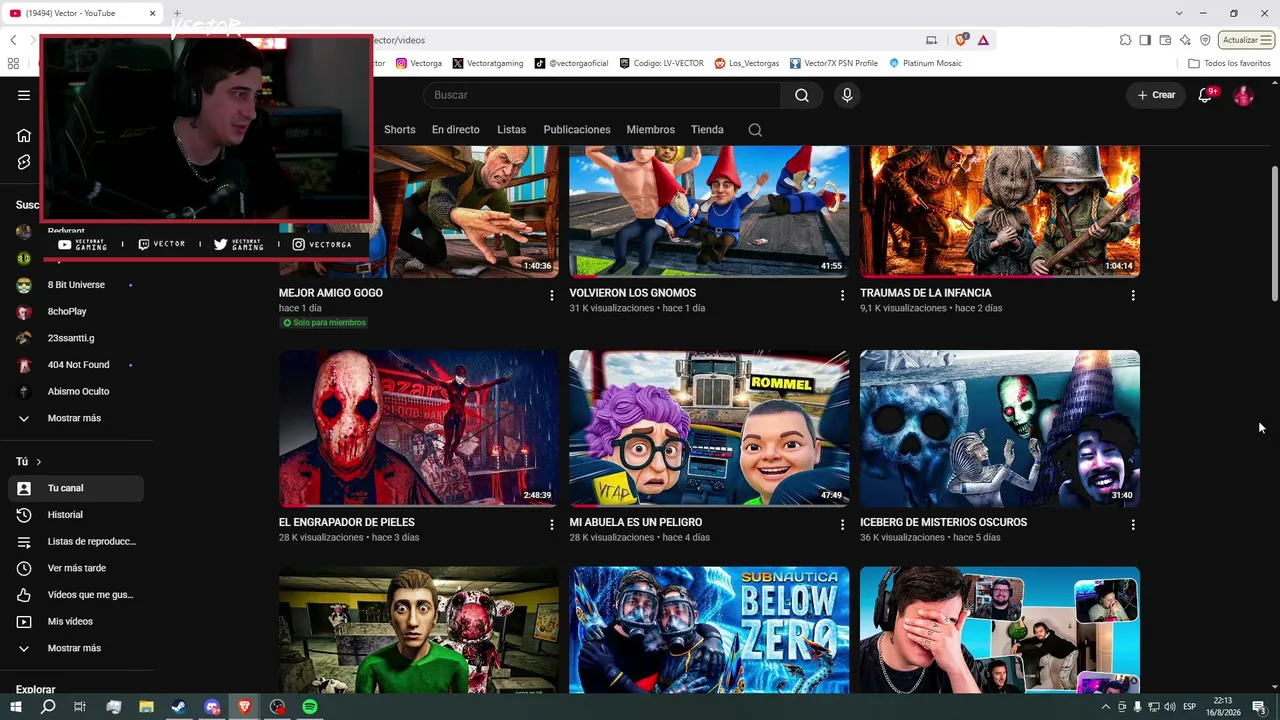This screenshot has width=1280, height=720.
Task: Open 8 Bit Universe subscription
Action: (x=76, y=285)
